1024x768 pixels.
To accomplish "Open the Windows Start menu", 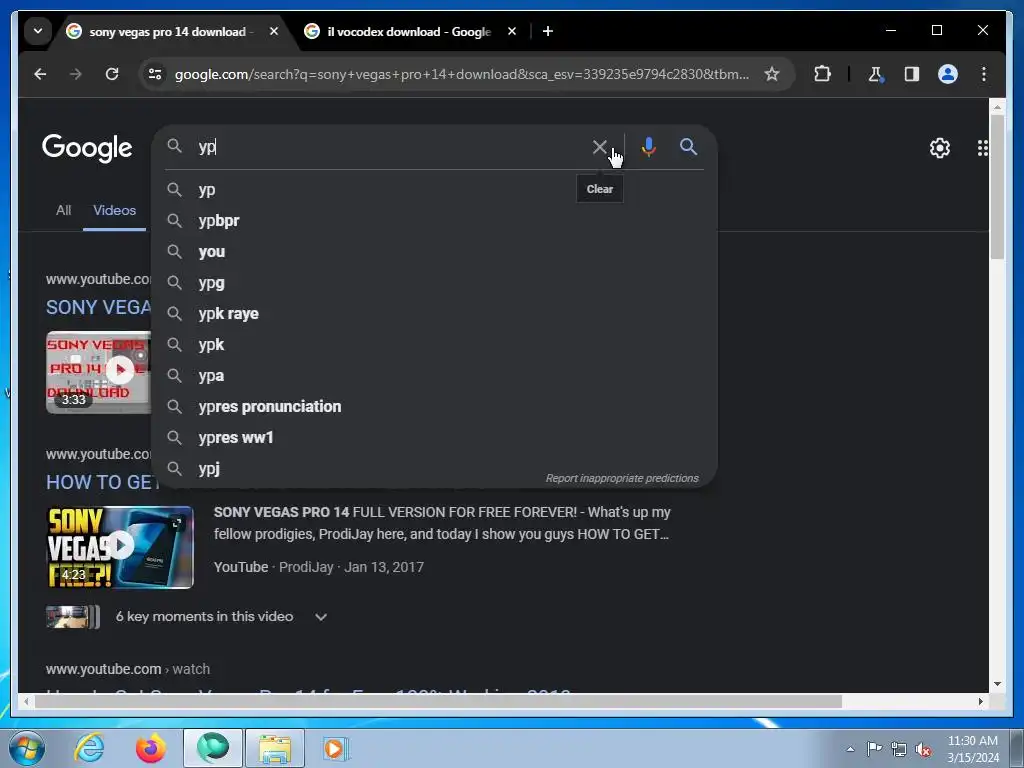I will (26, 748).
